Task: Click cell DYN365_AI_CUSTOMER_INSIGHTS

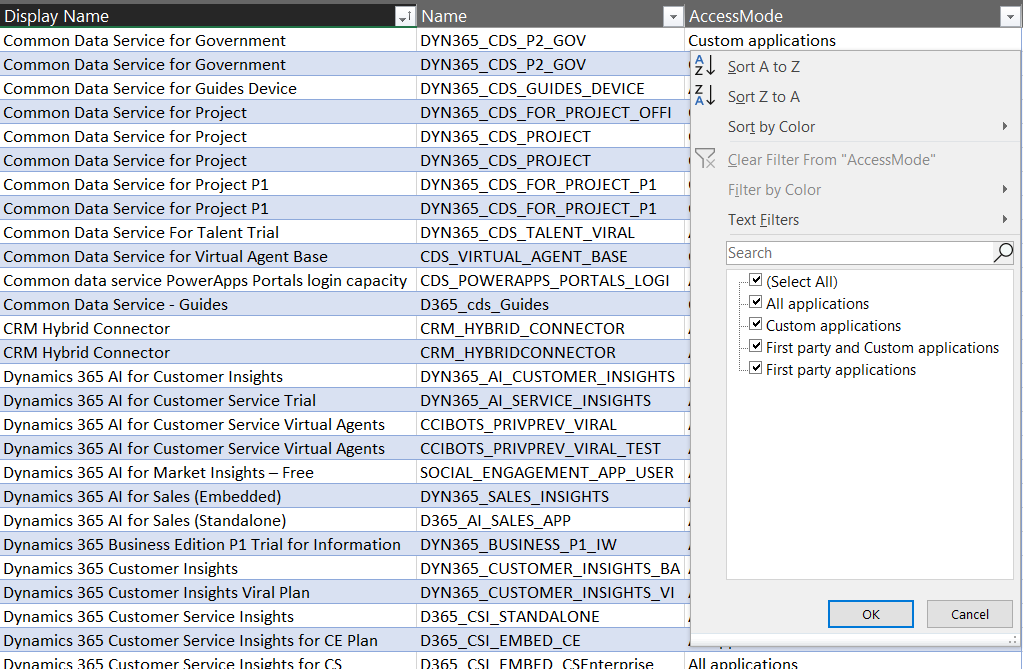Action: click(x=551, y=377)
